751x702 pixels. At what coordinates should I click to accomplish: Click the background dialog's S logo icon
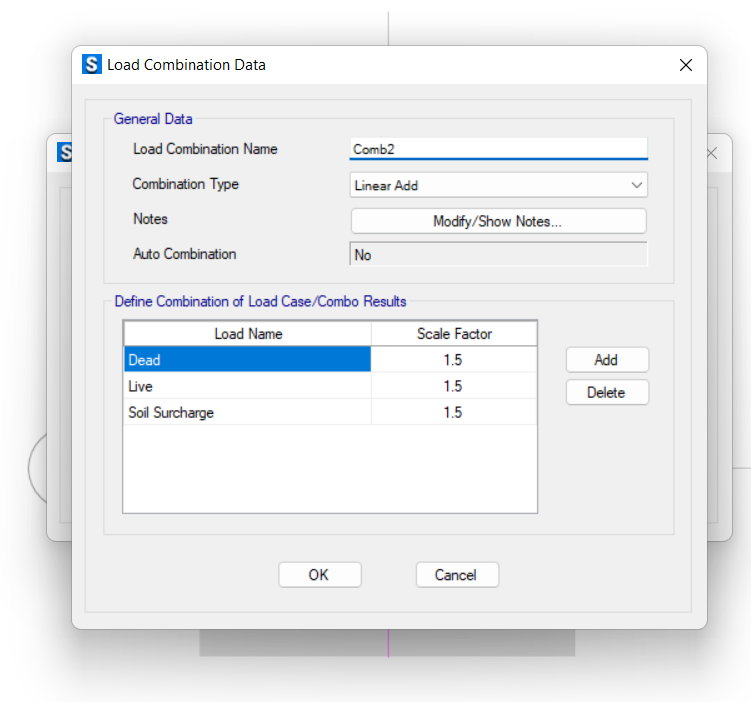(x=64, y=152)
